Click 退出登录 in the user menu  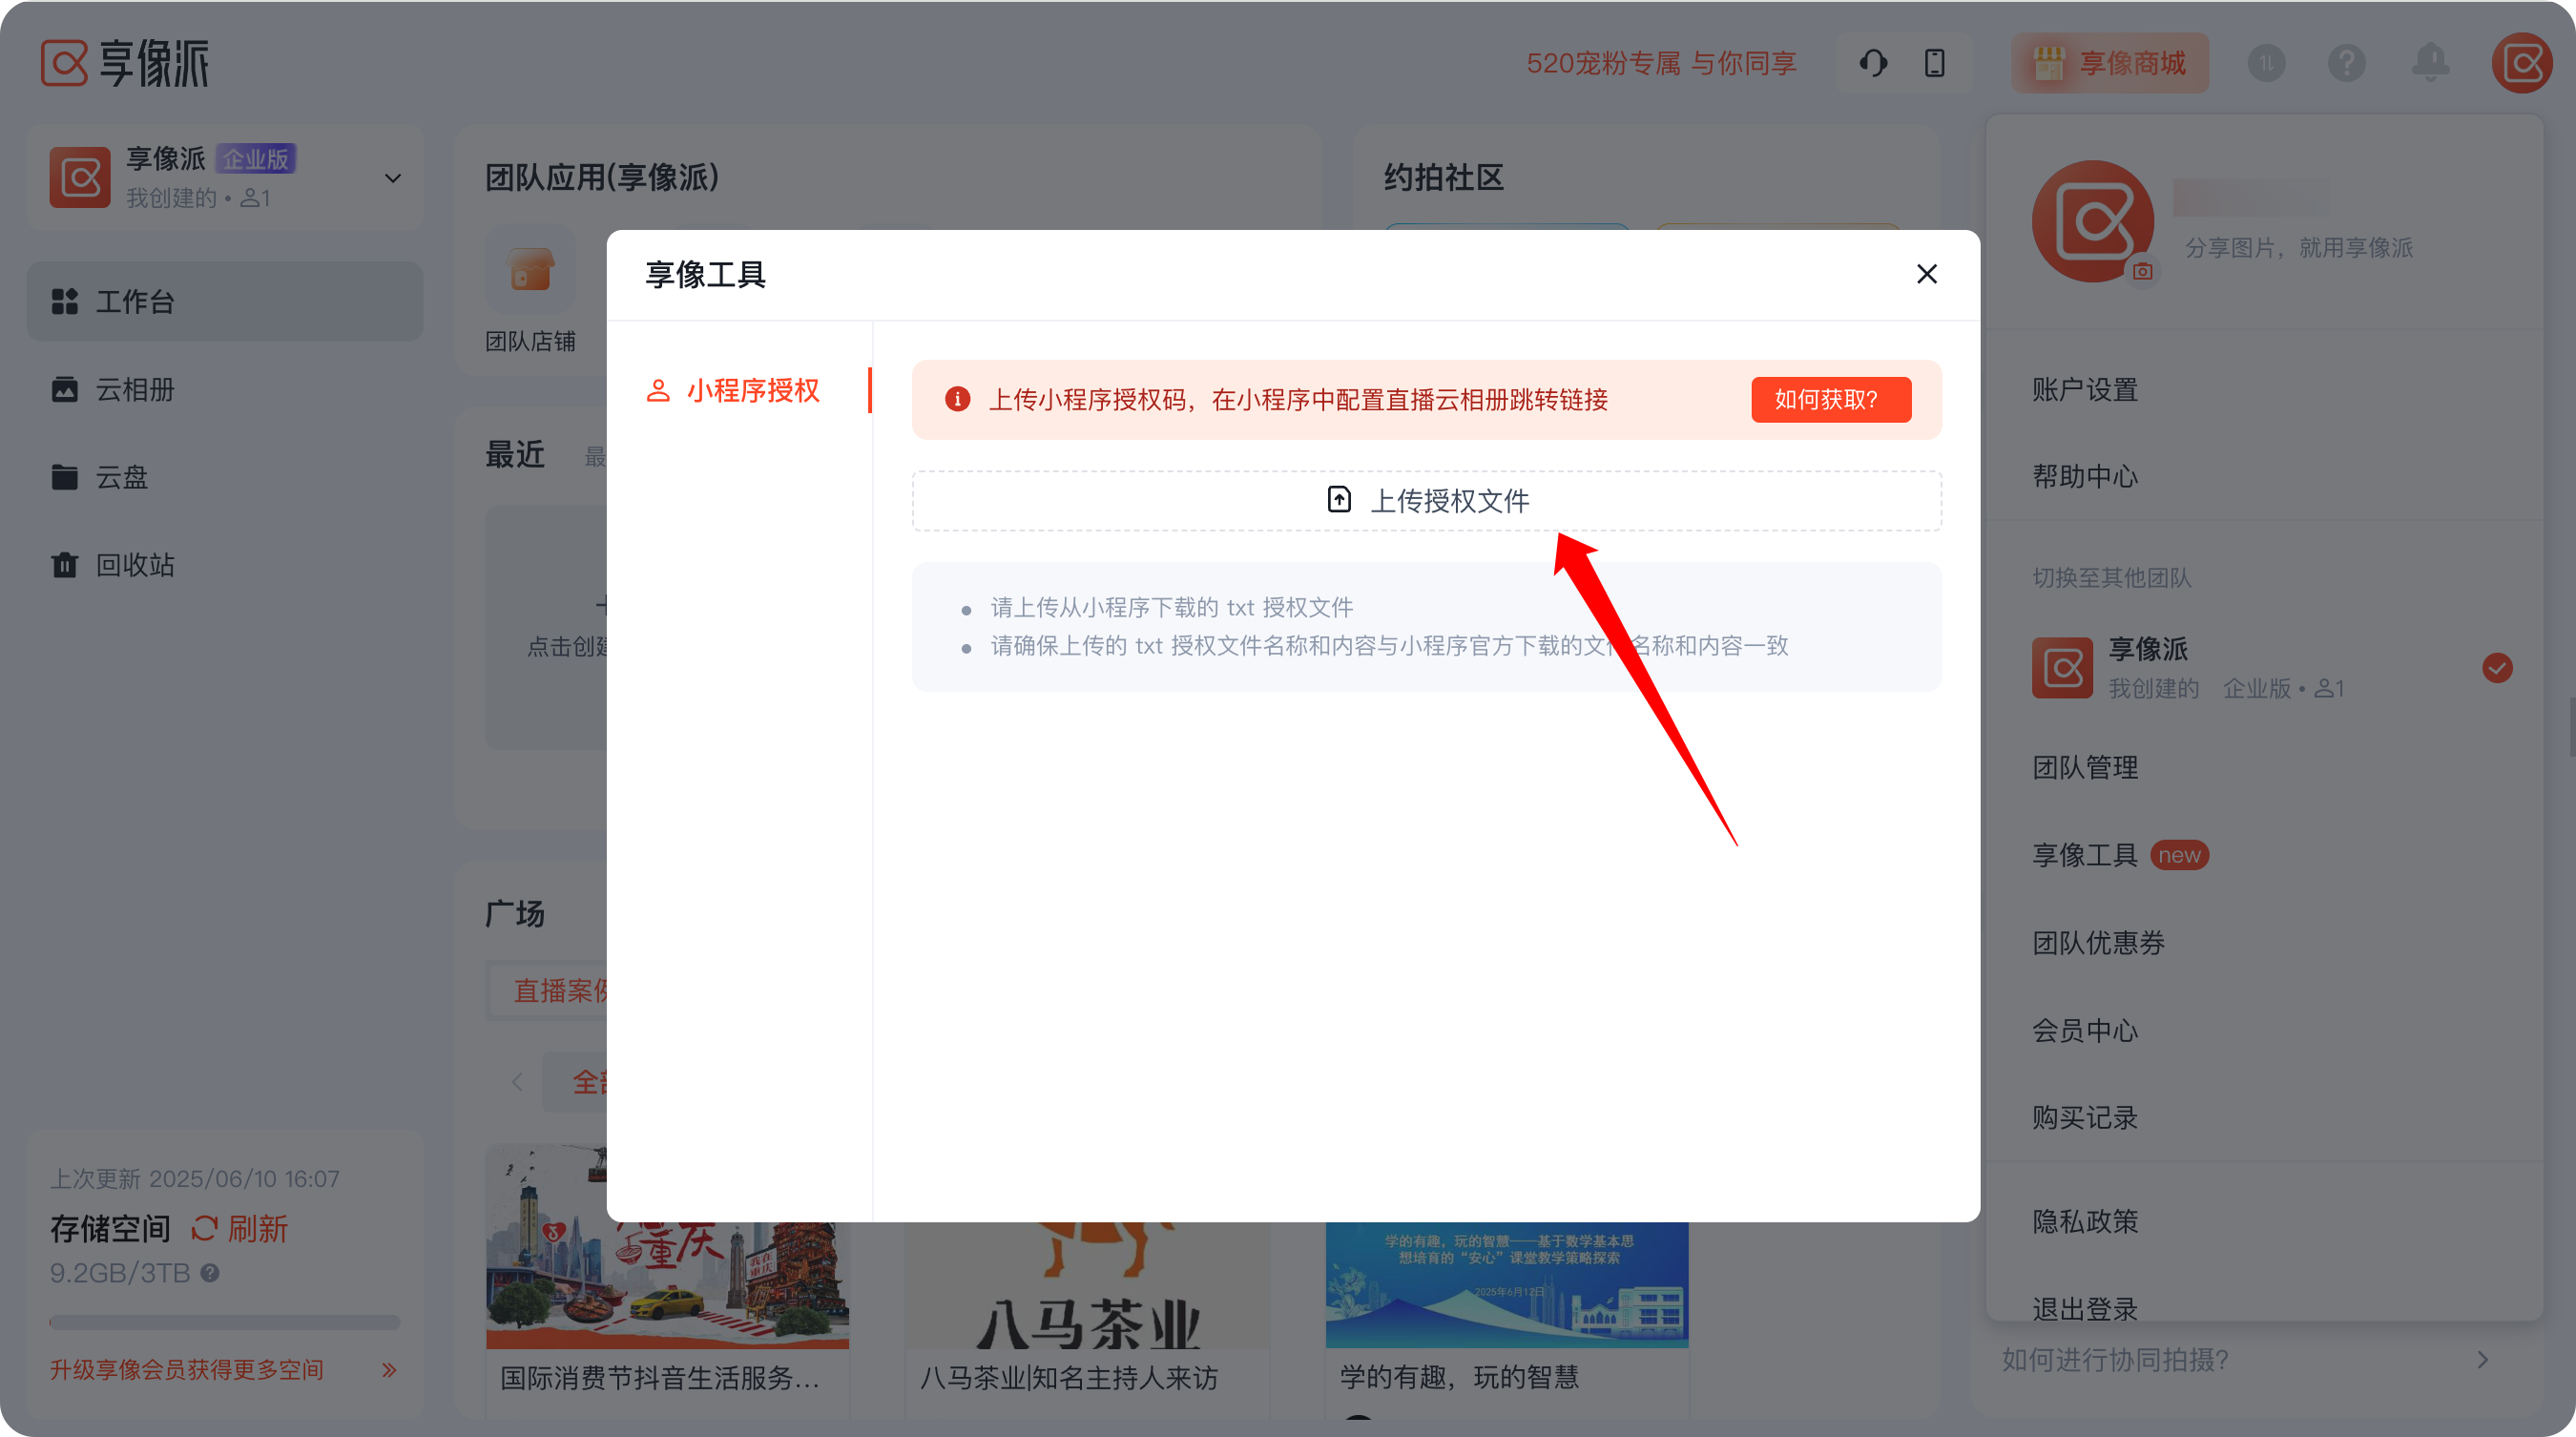pos(2085,1308)
